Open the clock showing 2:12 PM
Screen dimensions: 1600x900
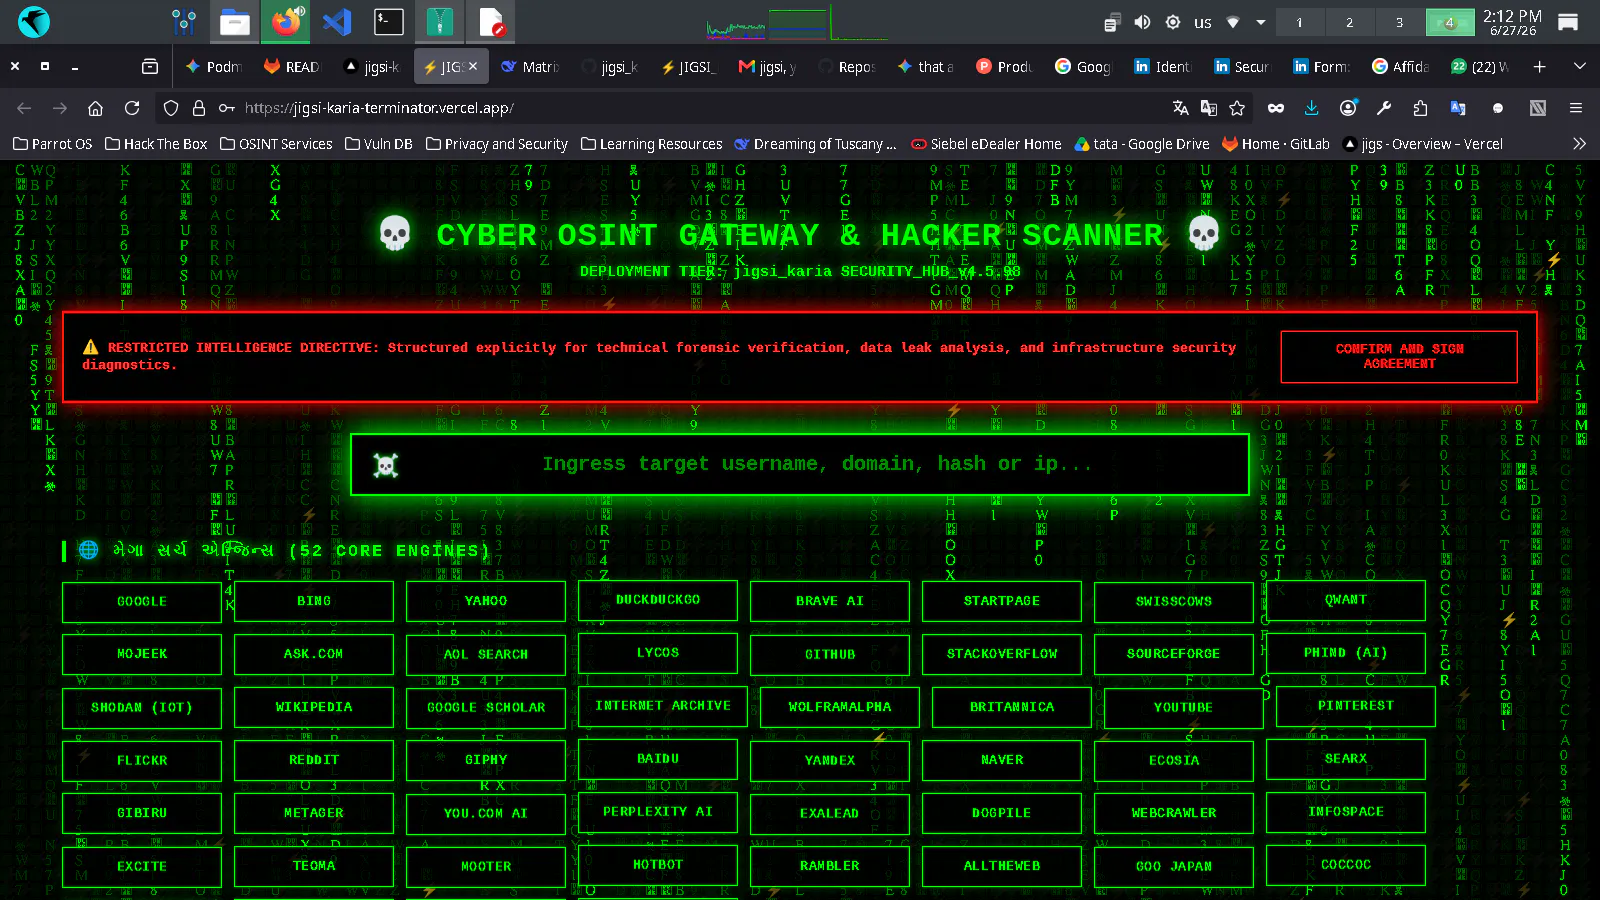[x=1512, y=22]
